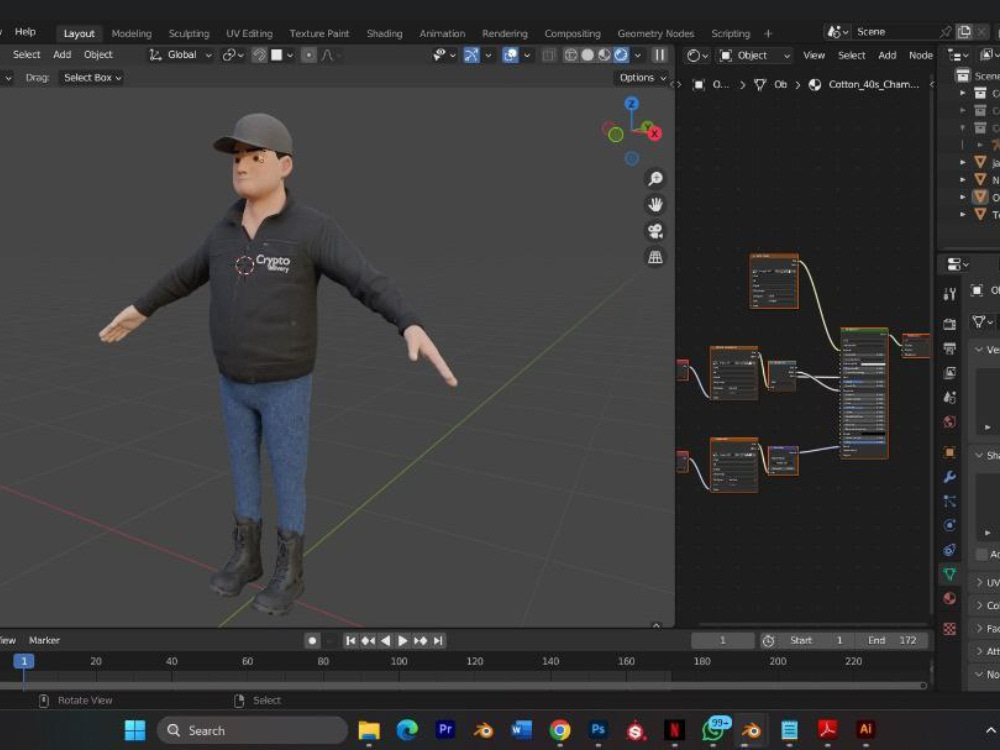The height and width of the screenshot is (750, 1000).
Task: Switch to Sculpting workspace tab
Action: click(x=189, y=33)
